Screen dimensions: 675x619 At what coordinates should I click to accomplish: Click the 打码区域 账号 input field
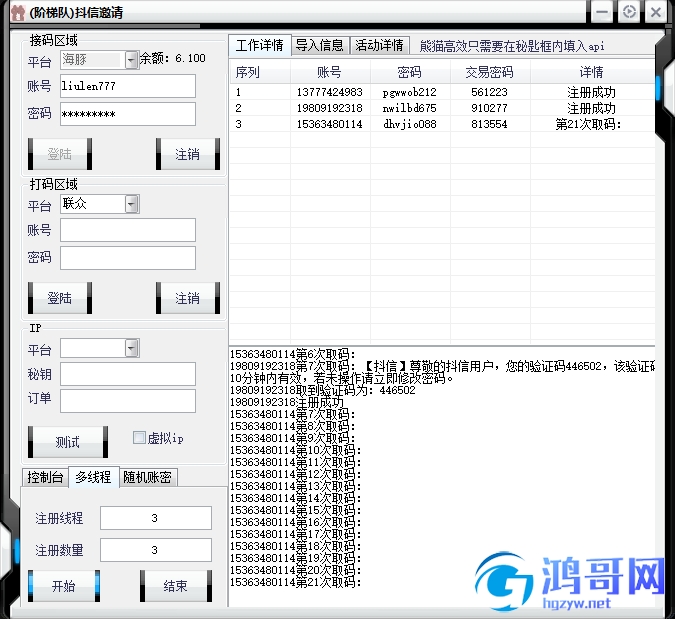pyautogui.click(x=128, y=230)
